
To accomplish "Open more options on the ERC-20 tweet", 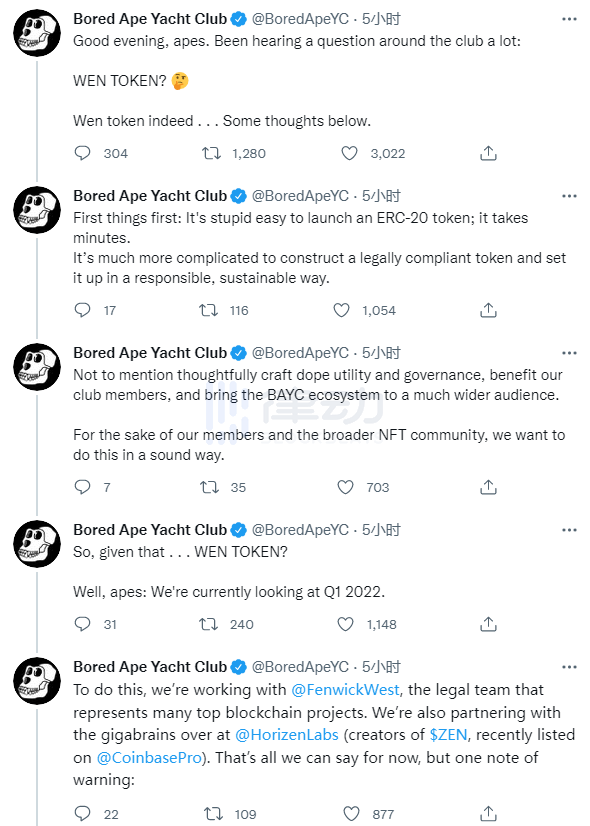I will [x=569, y=196].
